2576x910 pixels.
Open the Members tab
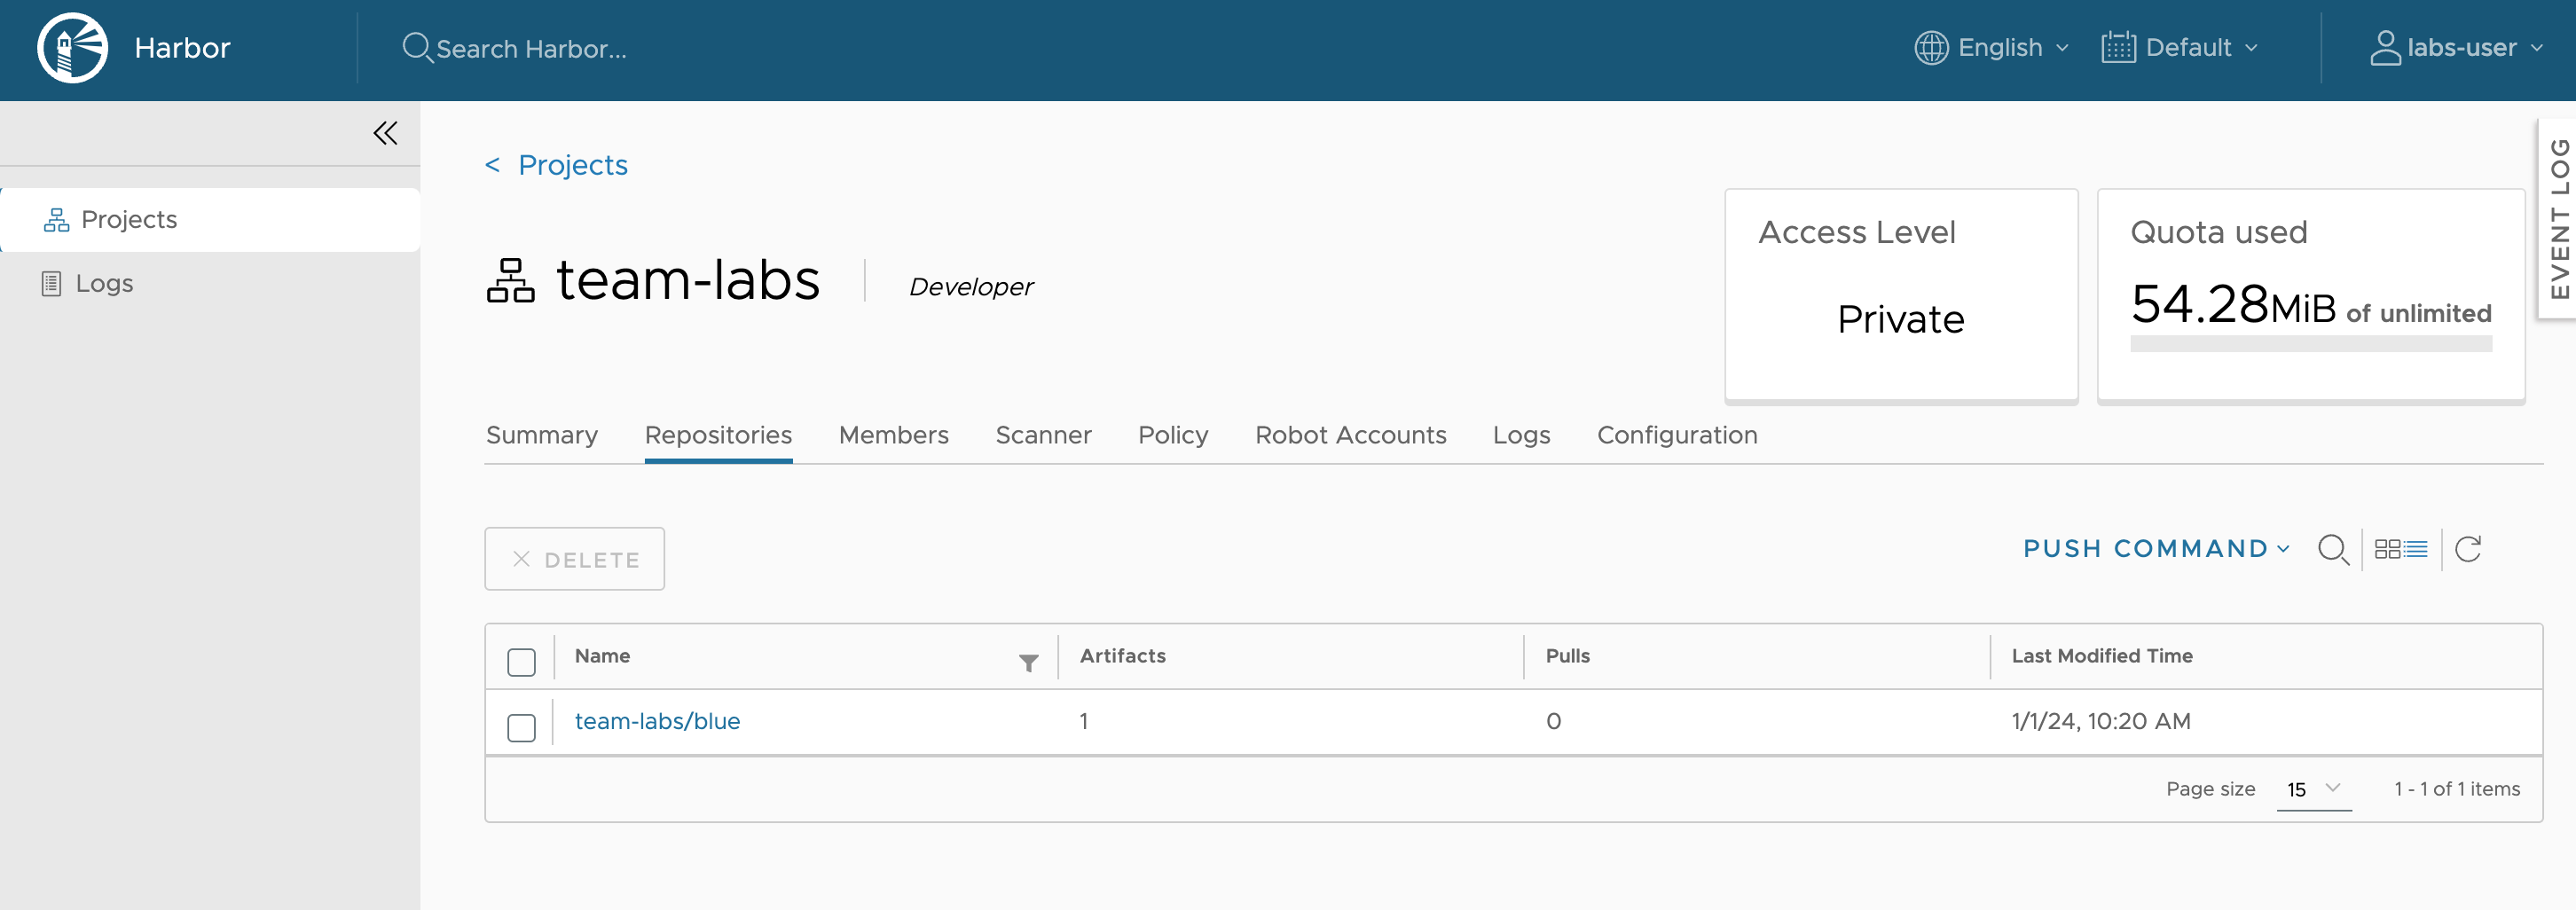pos(893,435)
